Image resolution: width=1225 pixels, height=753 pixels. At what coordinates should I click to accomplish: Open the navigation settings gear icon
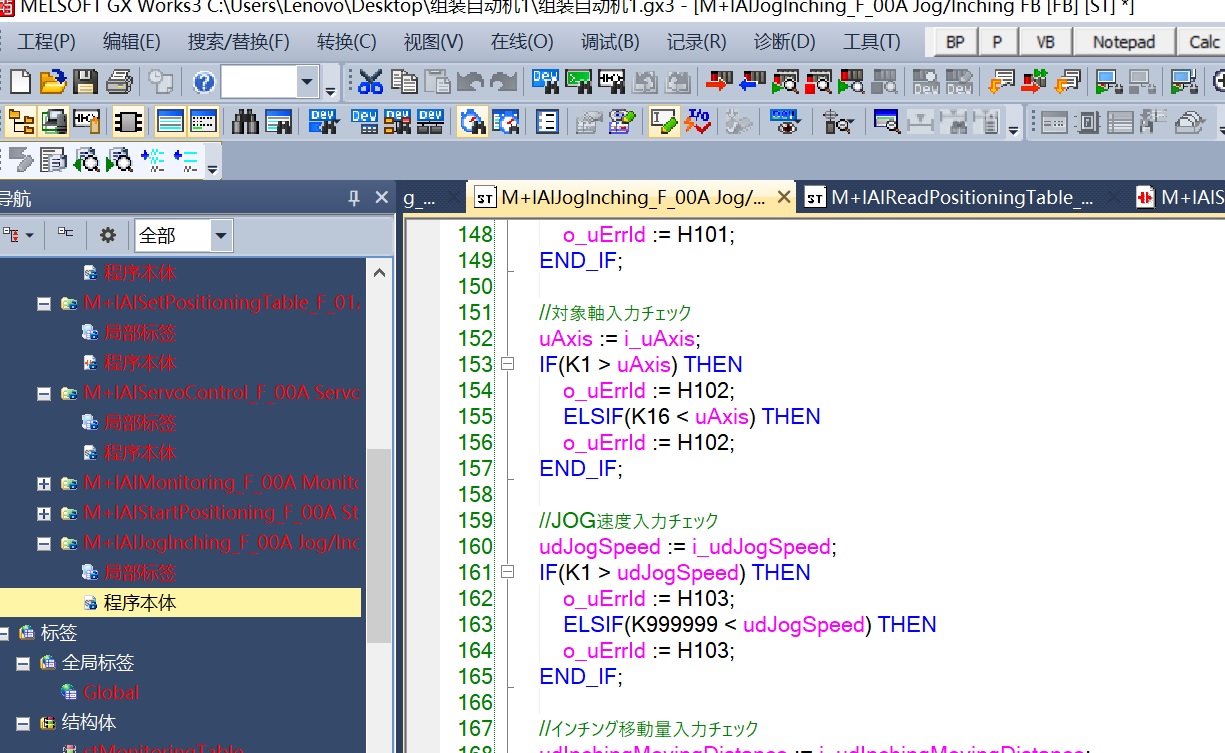point(108,235)
